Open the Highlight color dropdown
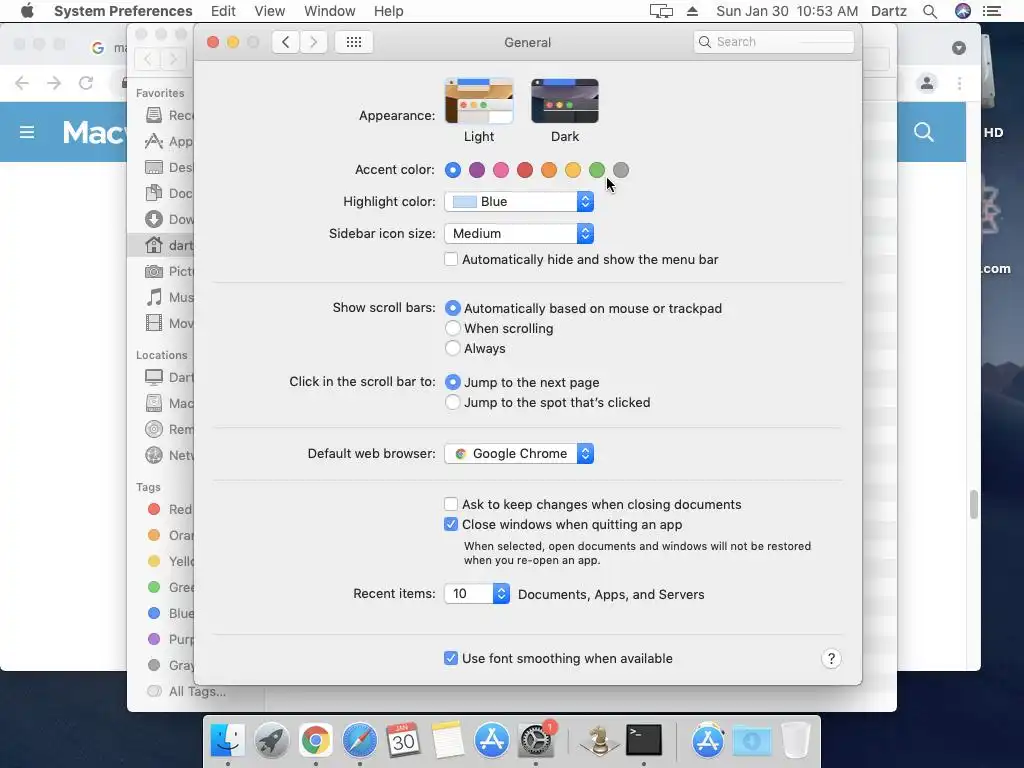1024x768 pixels. tap(519, 202)
